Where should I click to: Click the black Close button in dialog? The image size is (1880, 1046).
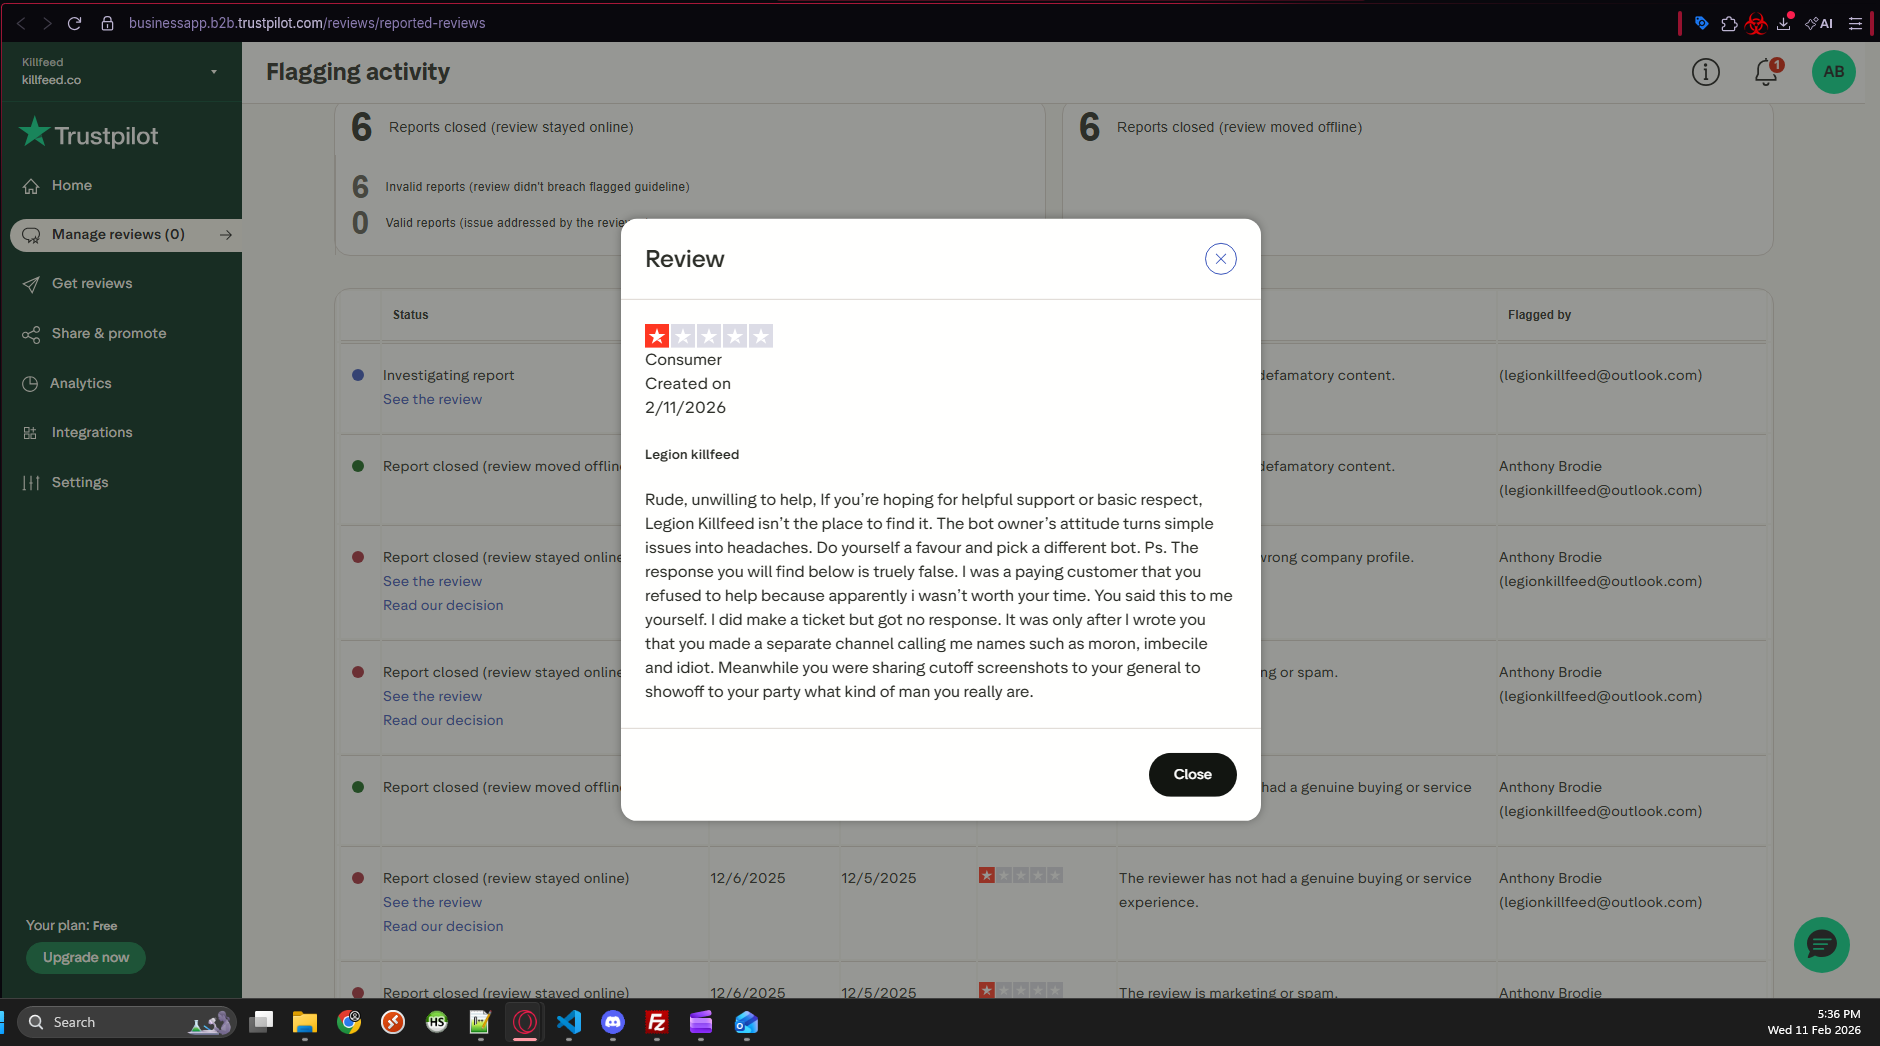tap(1192, 775)
